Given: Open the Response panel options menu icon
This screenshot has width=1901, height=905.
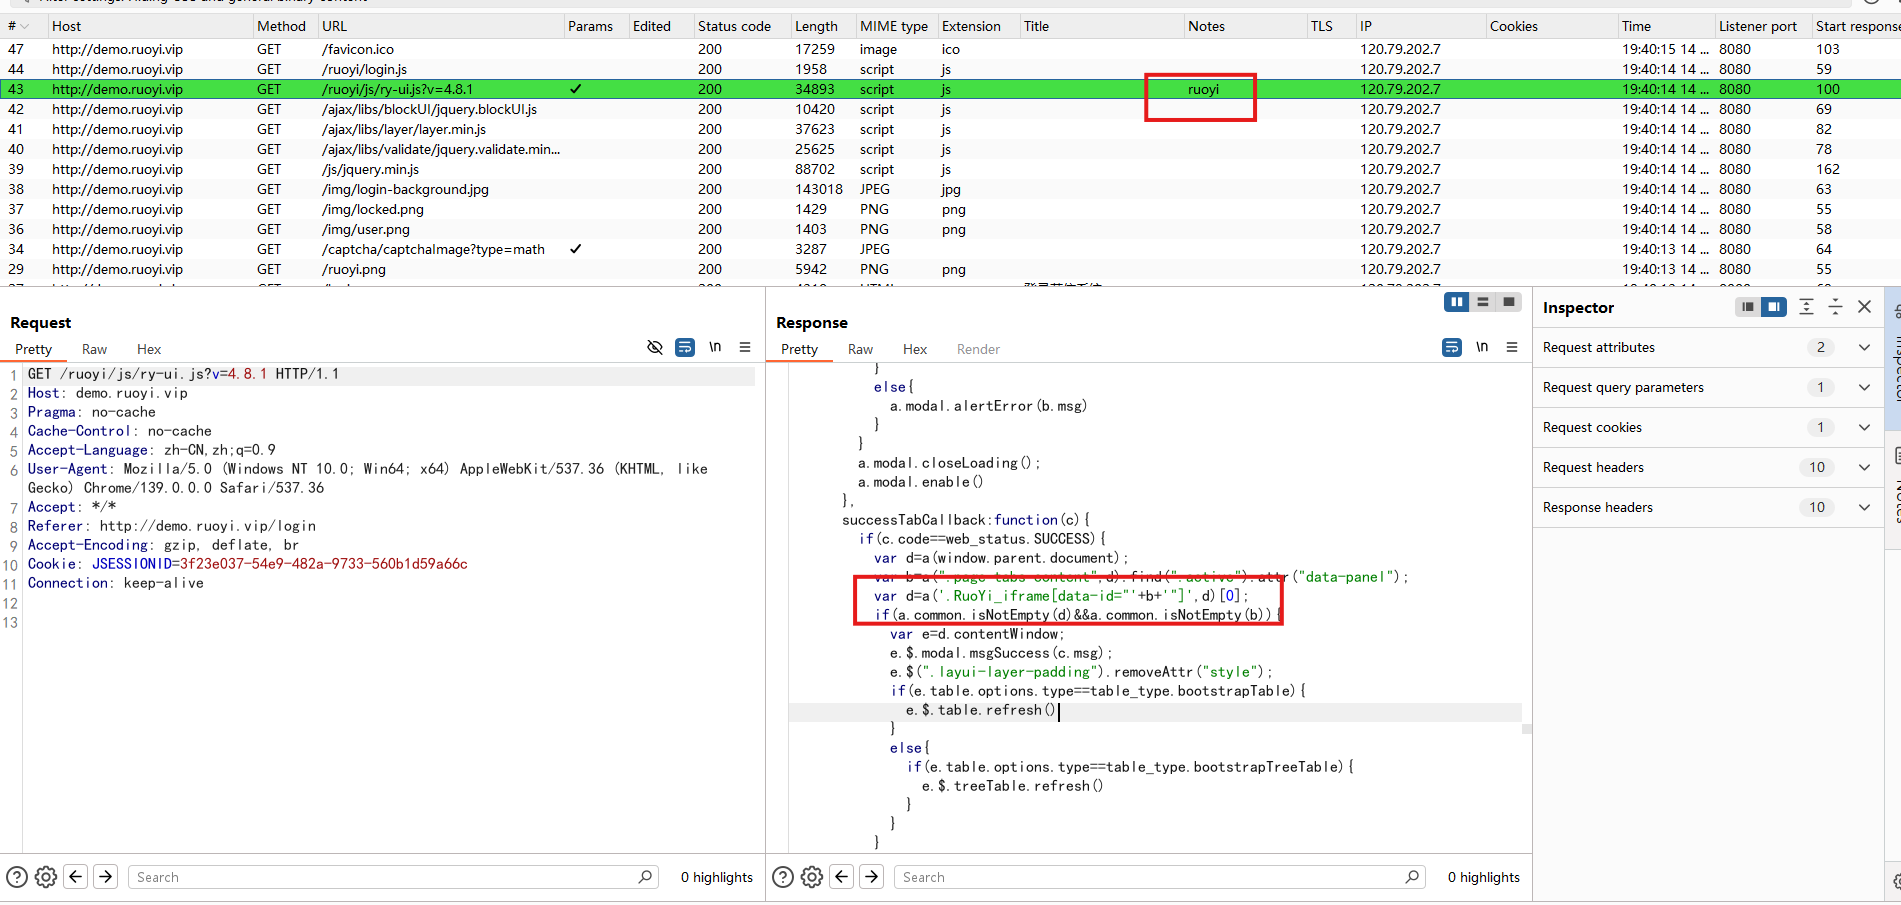Looking at the screenshot, I should [x=1512, y=347].
